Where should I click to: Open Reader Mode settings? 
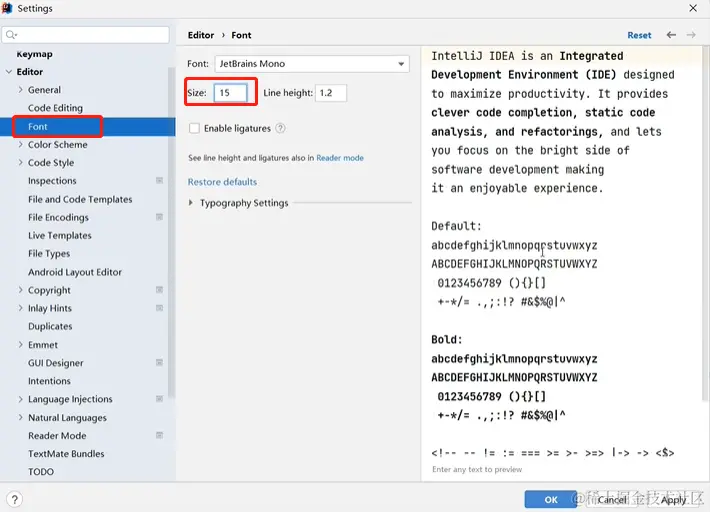click(x=57, y=435)
